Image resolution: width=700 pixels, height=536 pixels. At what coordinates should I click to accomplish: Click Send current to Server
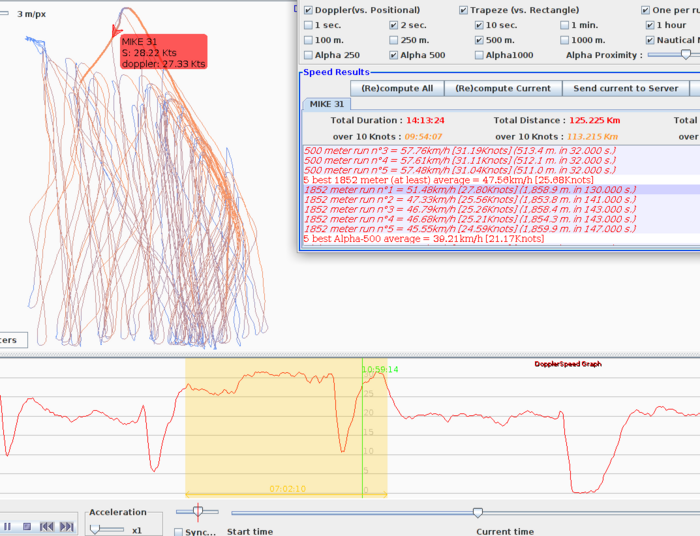tap(625, 88)
